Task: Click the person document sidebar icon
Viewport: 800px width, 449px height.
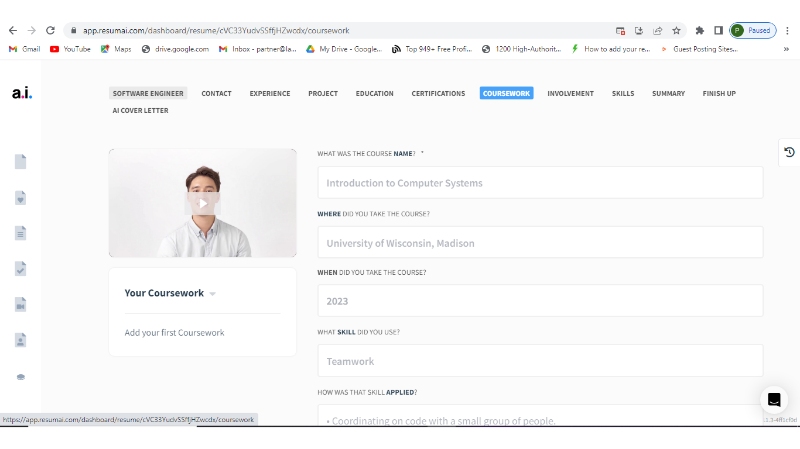Action: (x=20, y=340)
